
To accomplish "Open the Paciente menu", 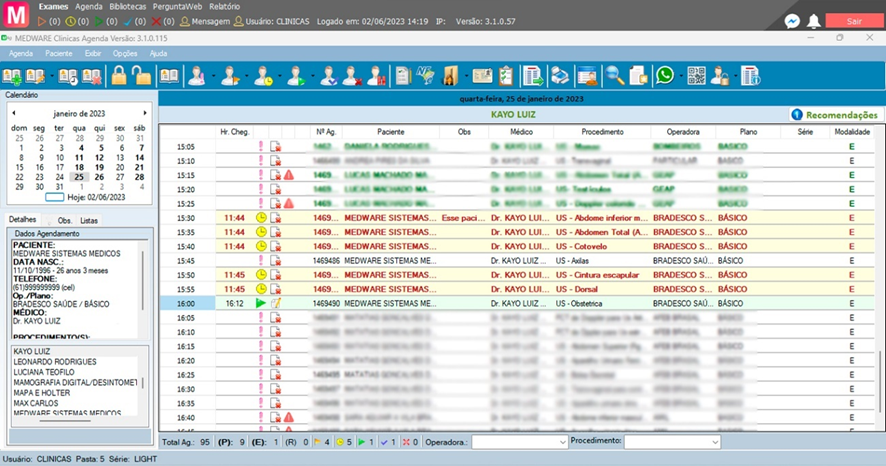I will pyautogui.click(x=59, y=53).
